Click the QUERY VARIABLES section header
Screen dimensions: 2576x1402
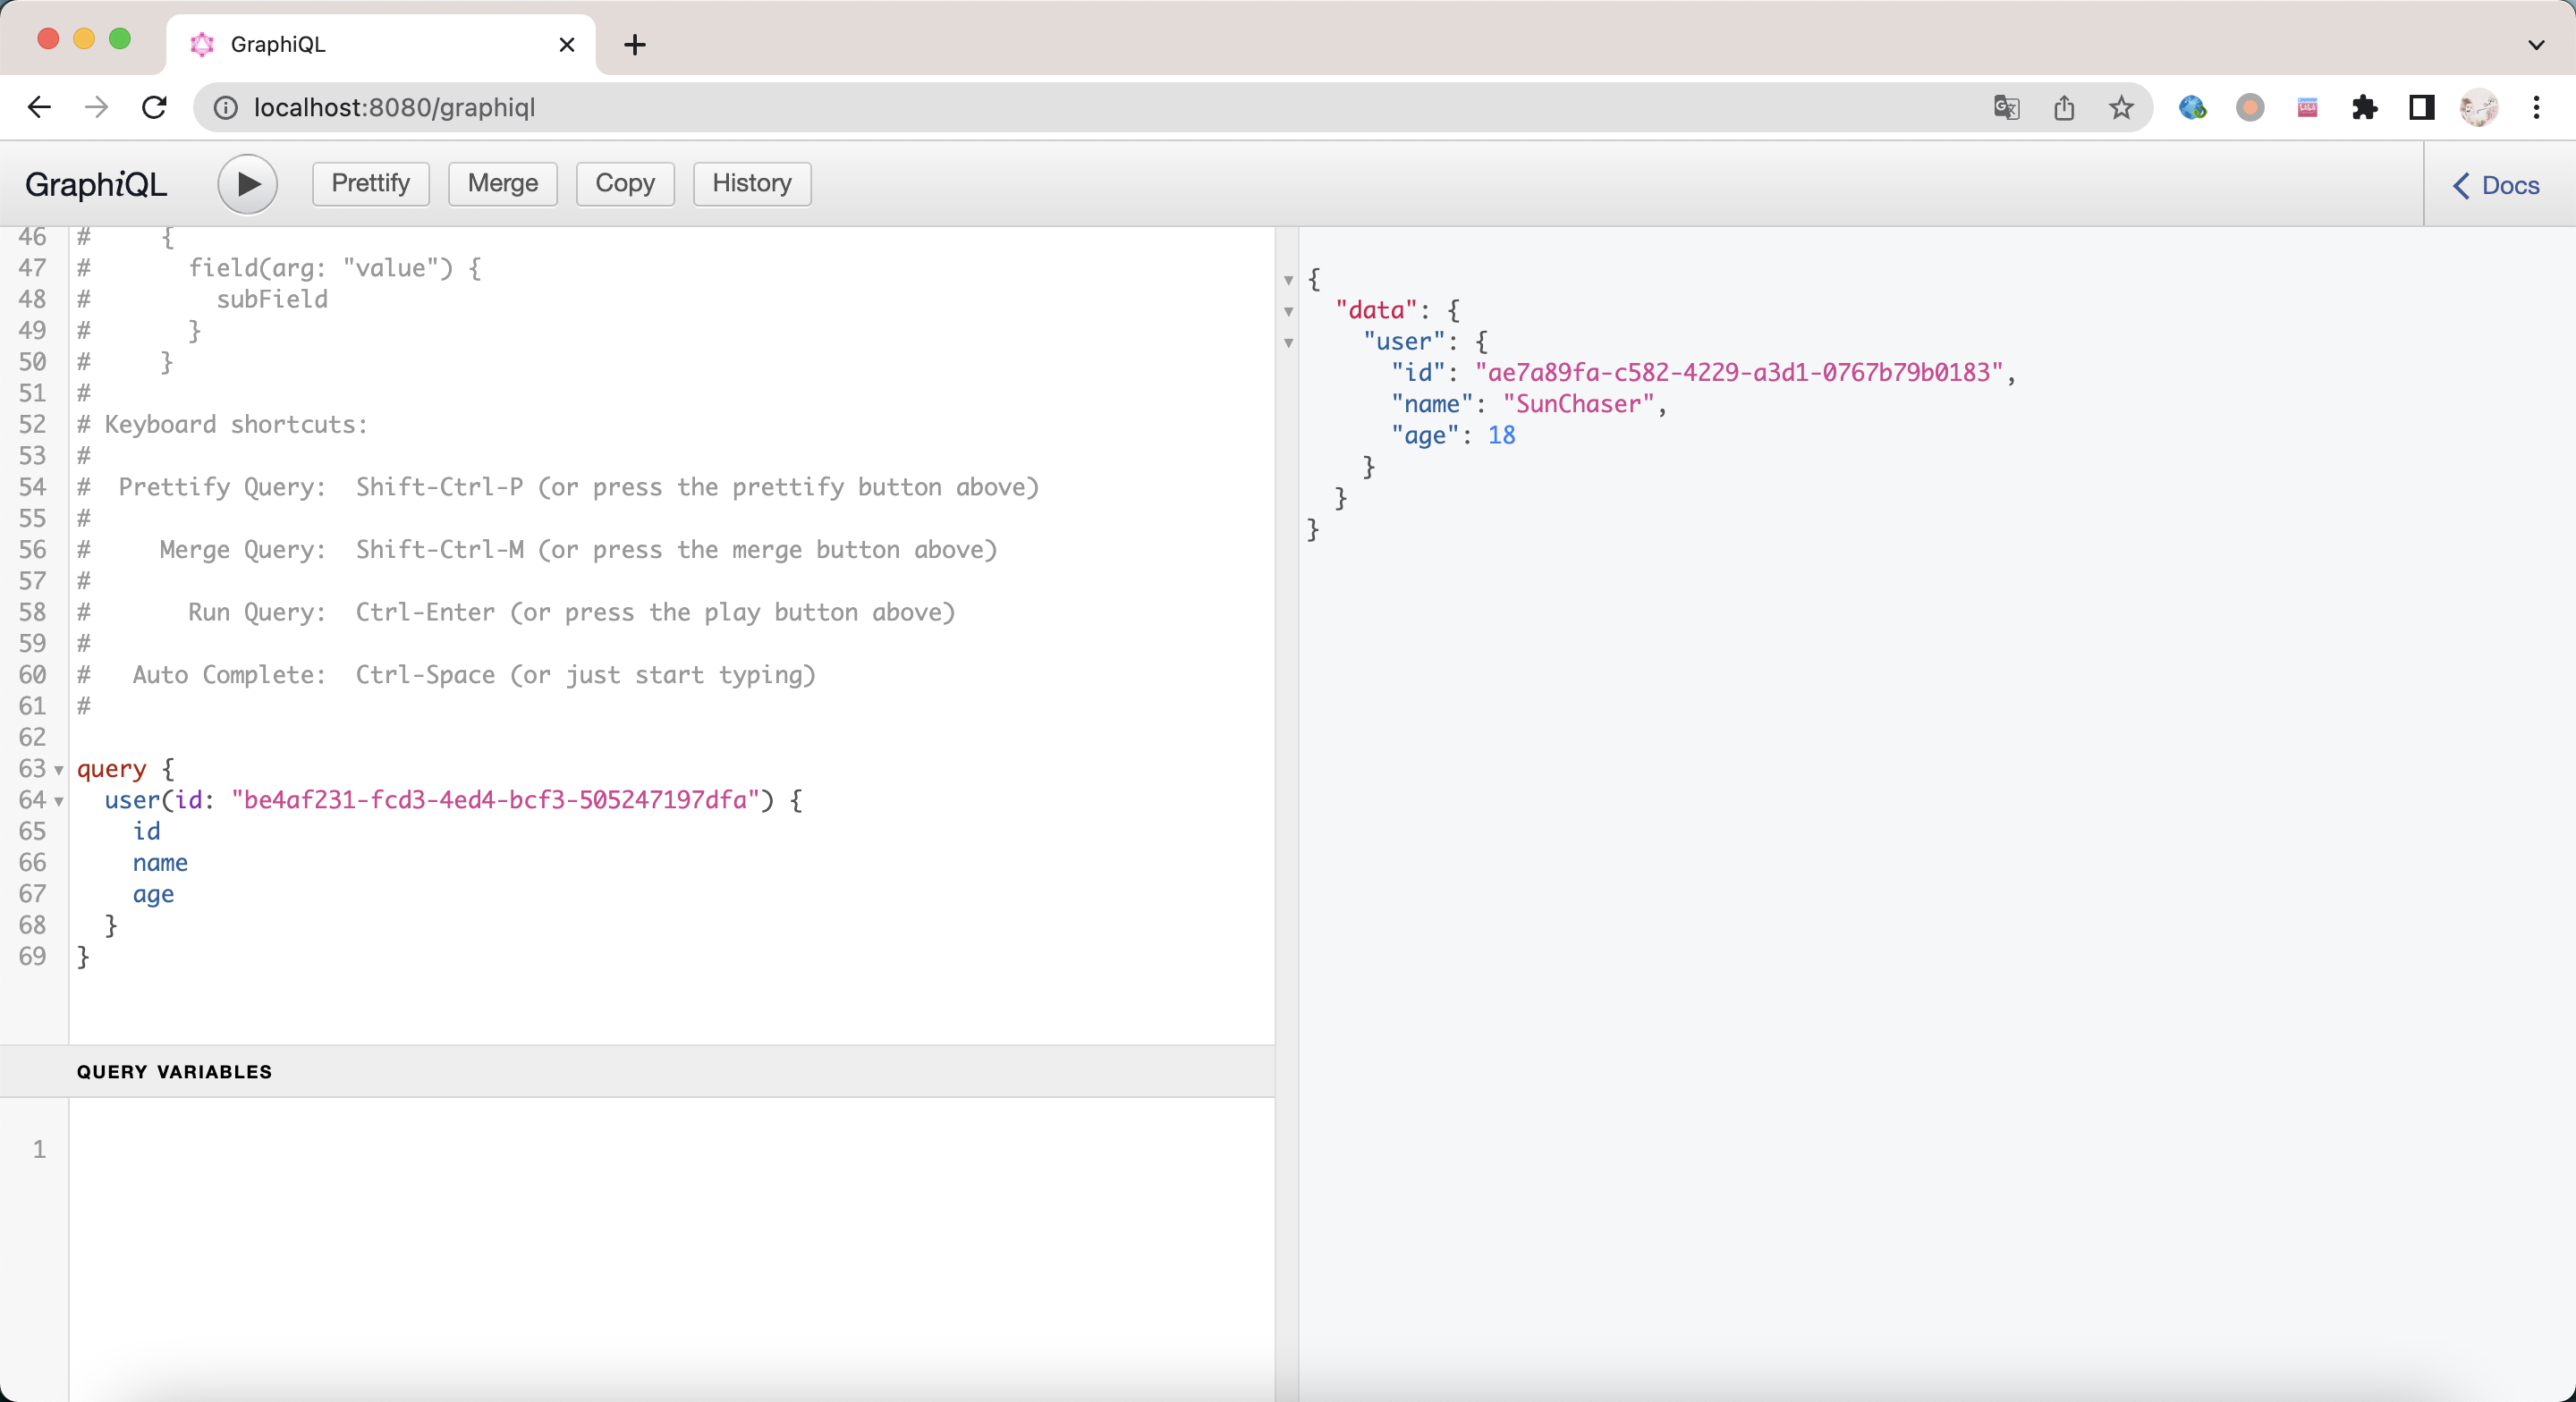(x=173, y=1070)
